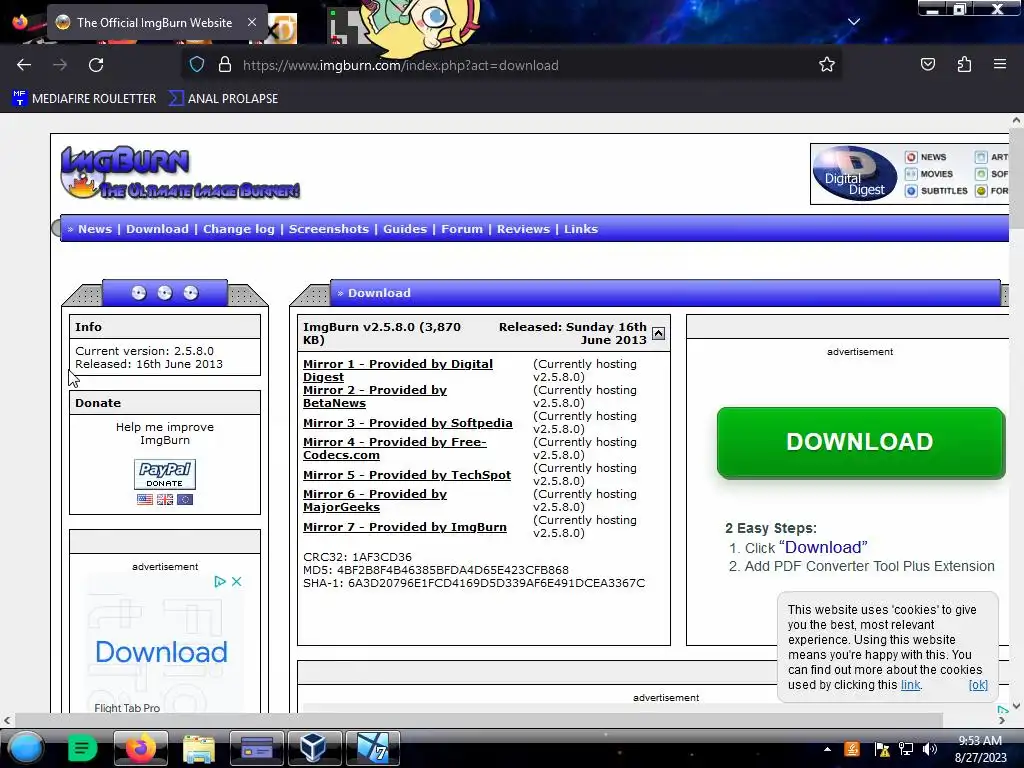Click the padlock site security icon
This screenshot has width=1024, height=768.
[x=225, y=65]
